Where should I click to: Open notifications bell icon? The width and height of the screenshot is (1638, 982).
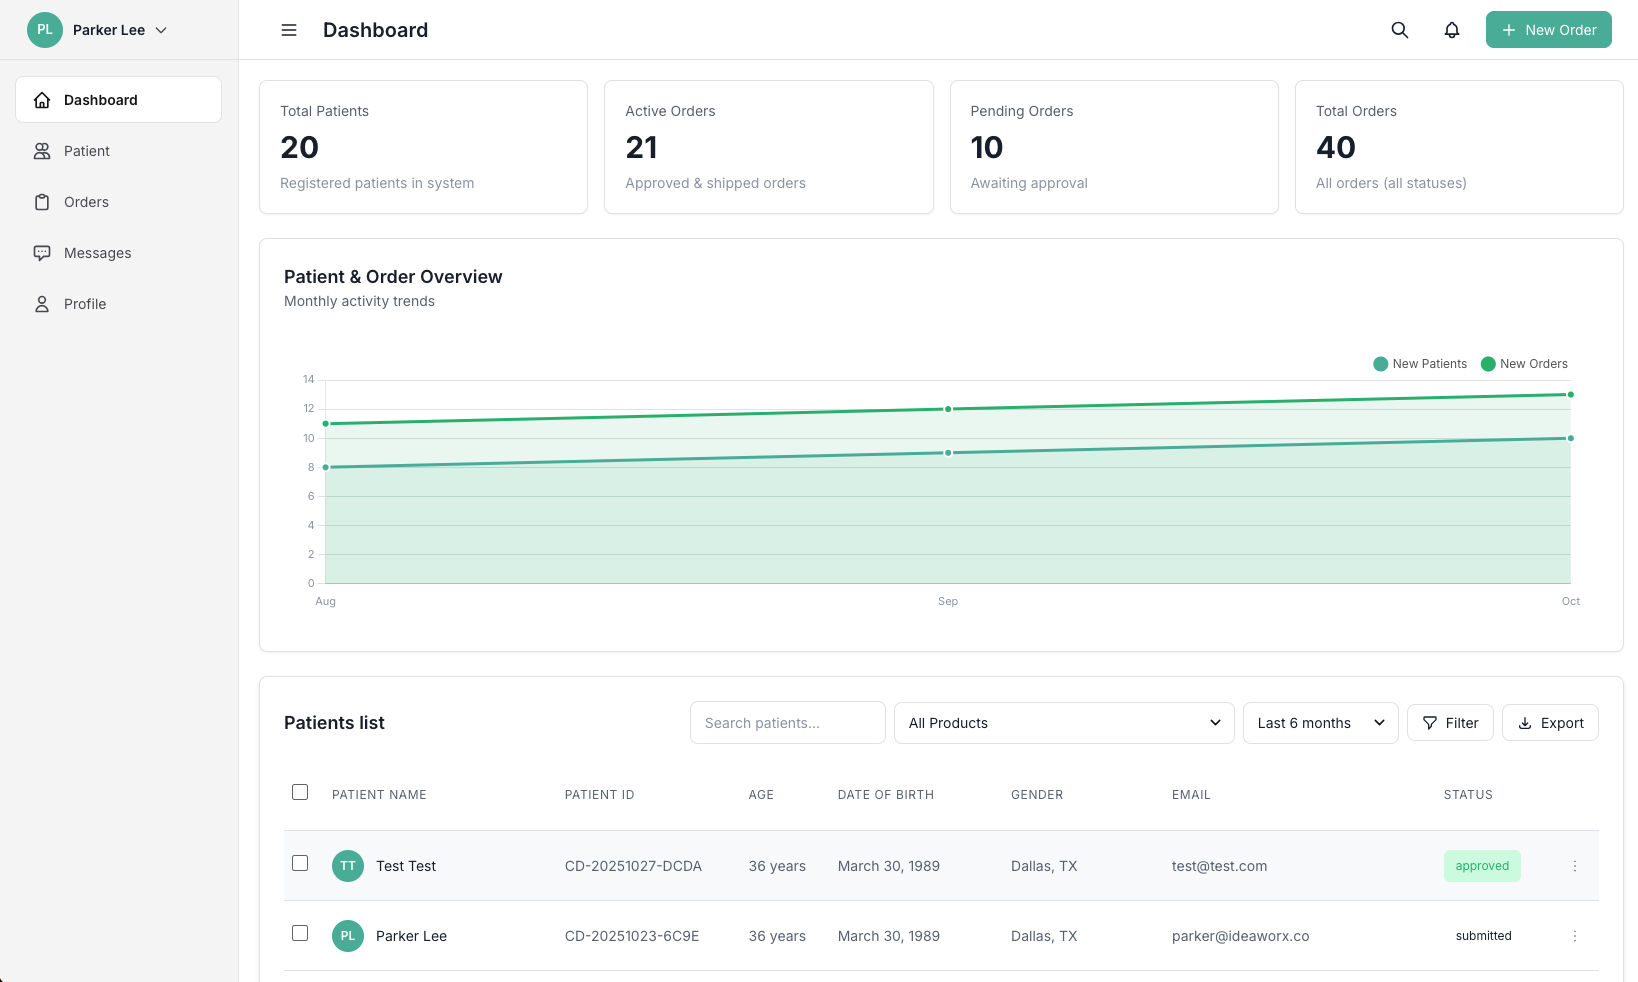point(1452,30)
